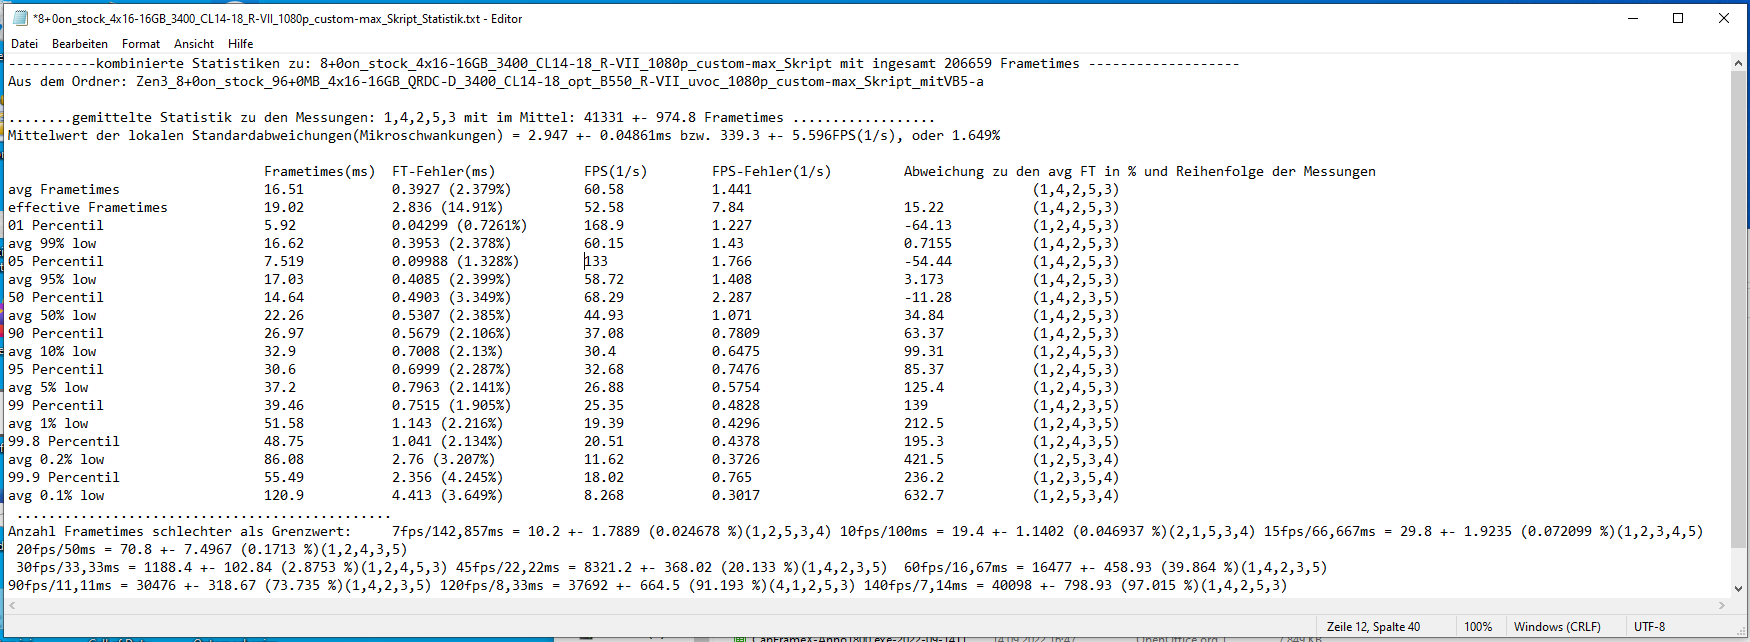This screenshot has height=642, width=1750.
Task: Click the 'kombinierte Statistiken zu:' header line
Action: tap(624, 64)
